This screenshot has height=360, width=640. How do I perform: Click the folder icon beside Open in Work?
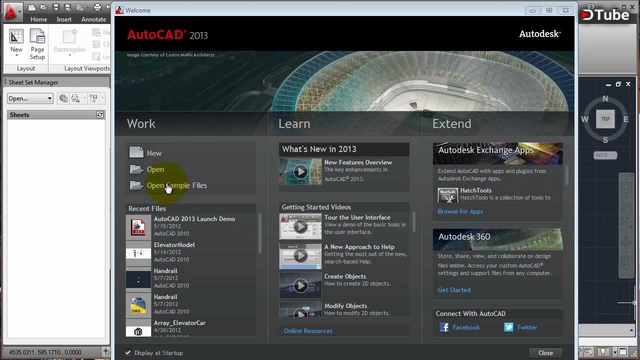(x=136, y=169)
